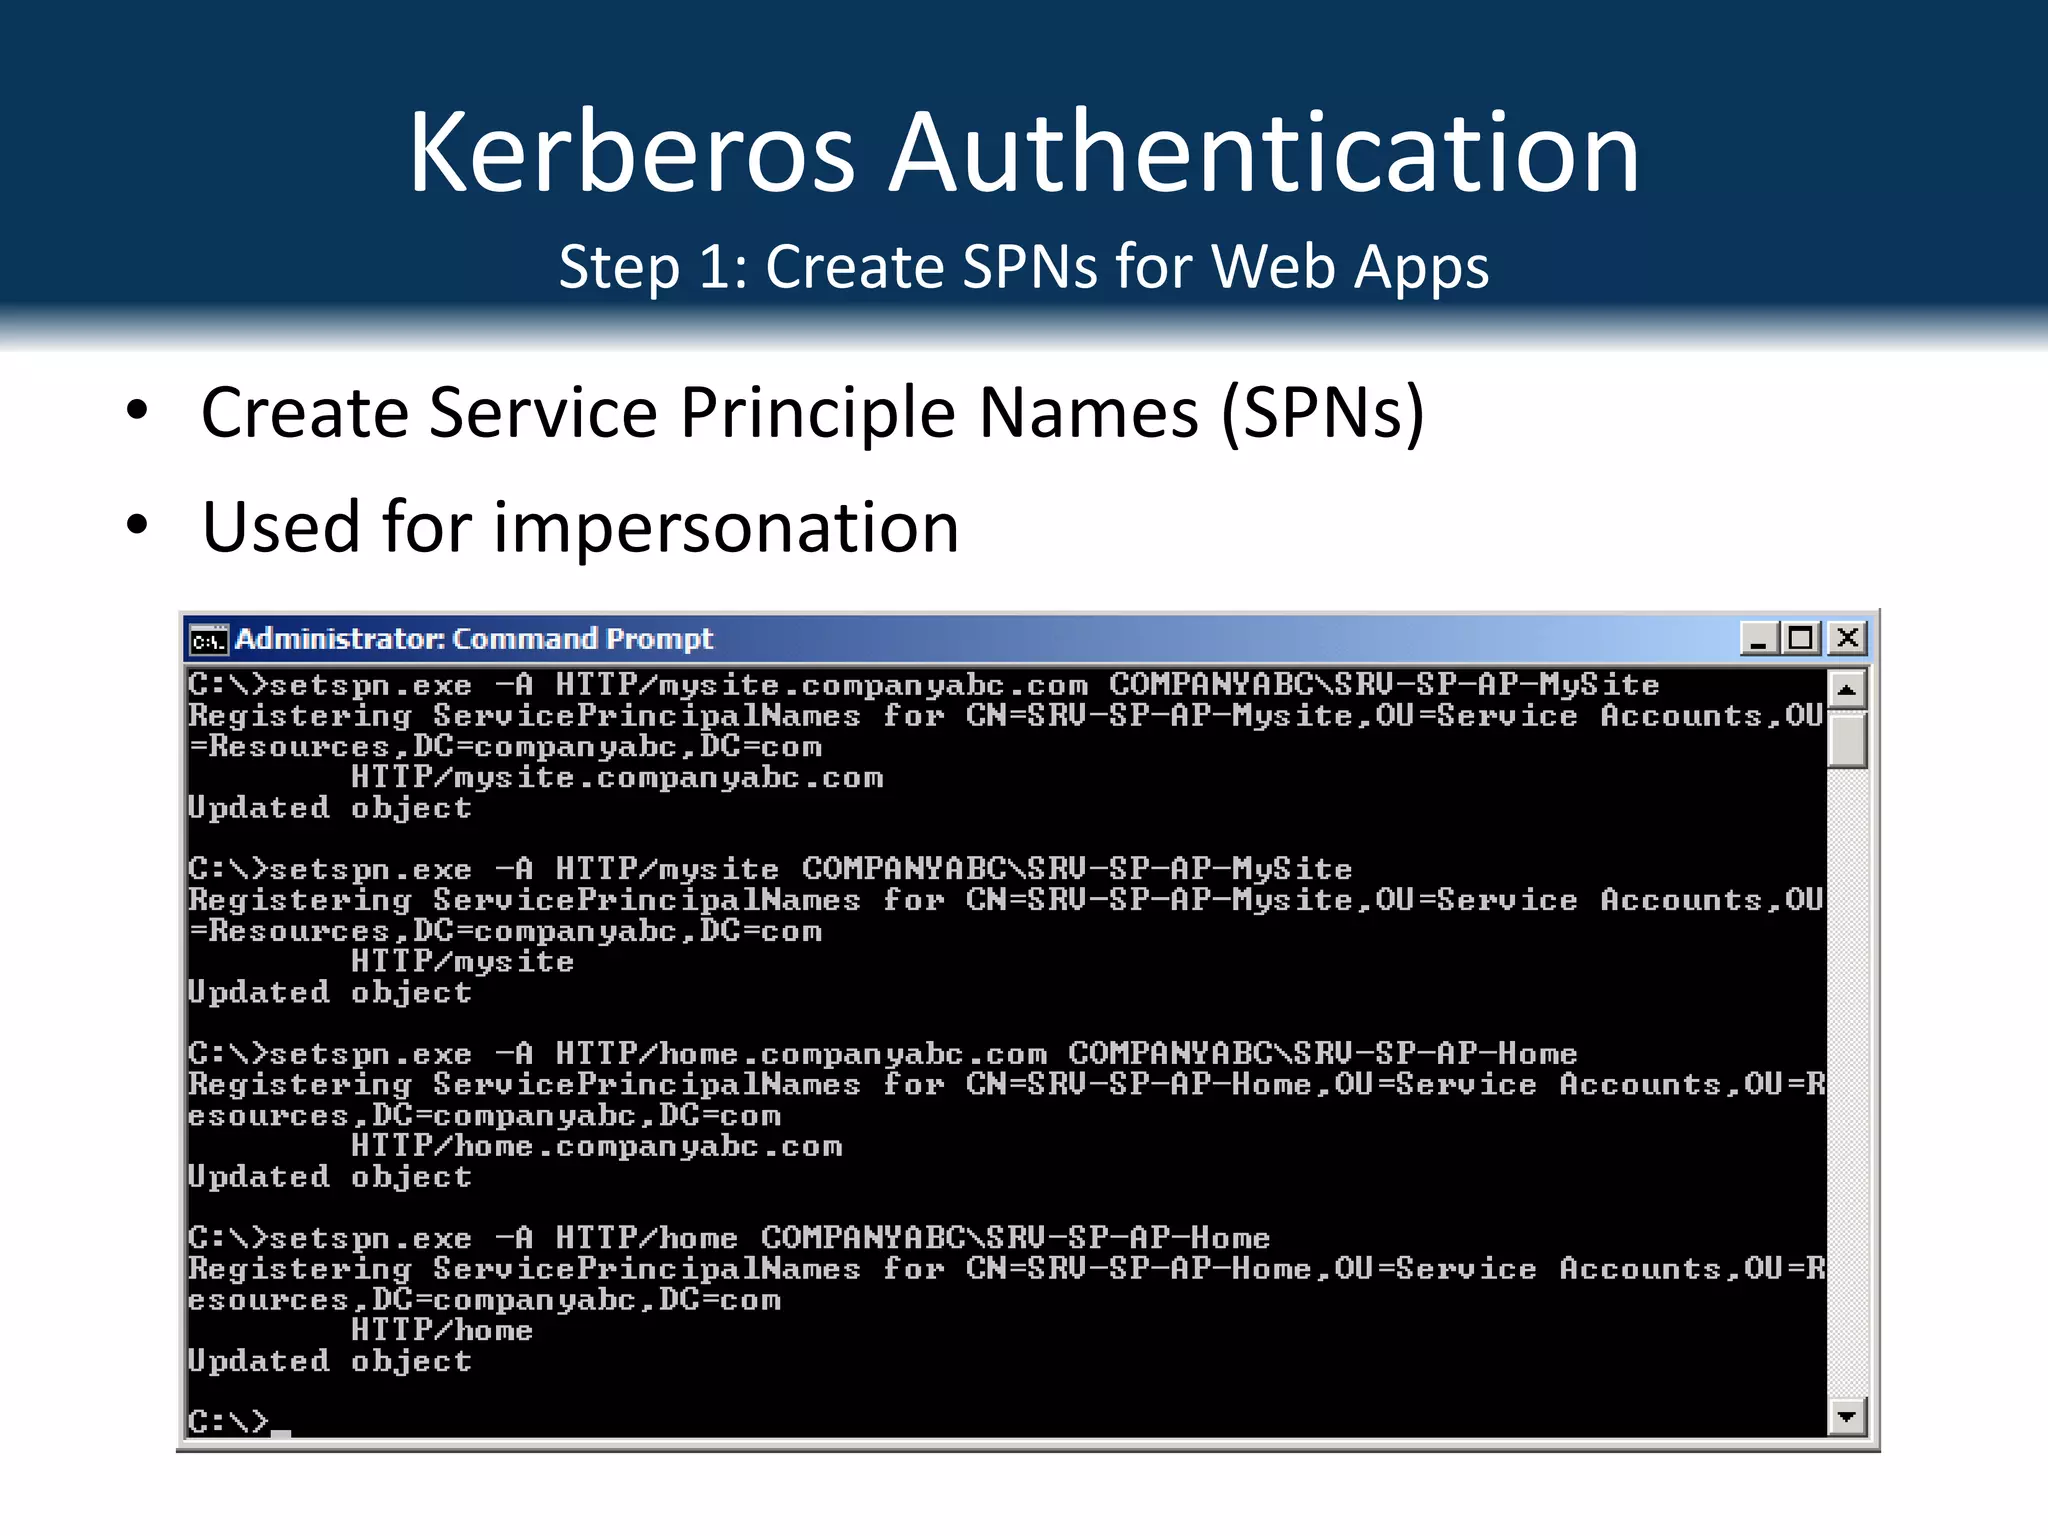Click the Create Service Principle Names bullet
The height and width of the screenshot is (1536, 2048).
812,412
